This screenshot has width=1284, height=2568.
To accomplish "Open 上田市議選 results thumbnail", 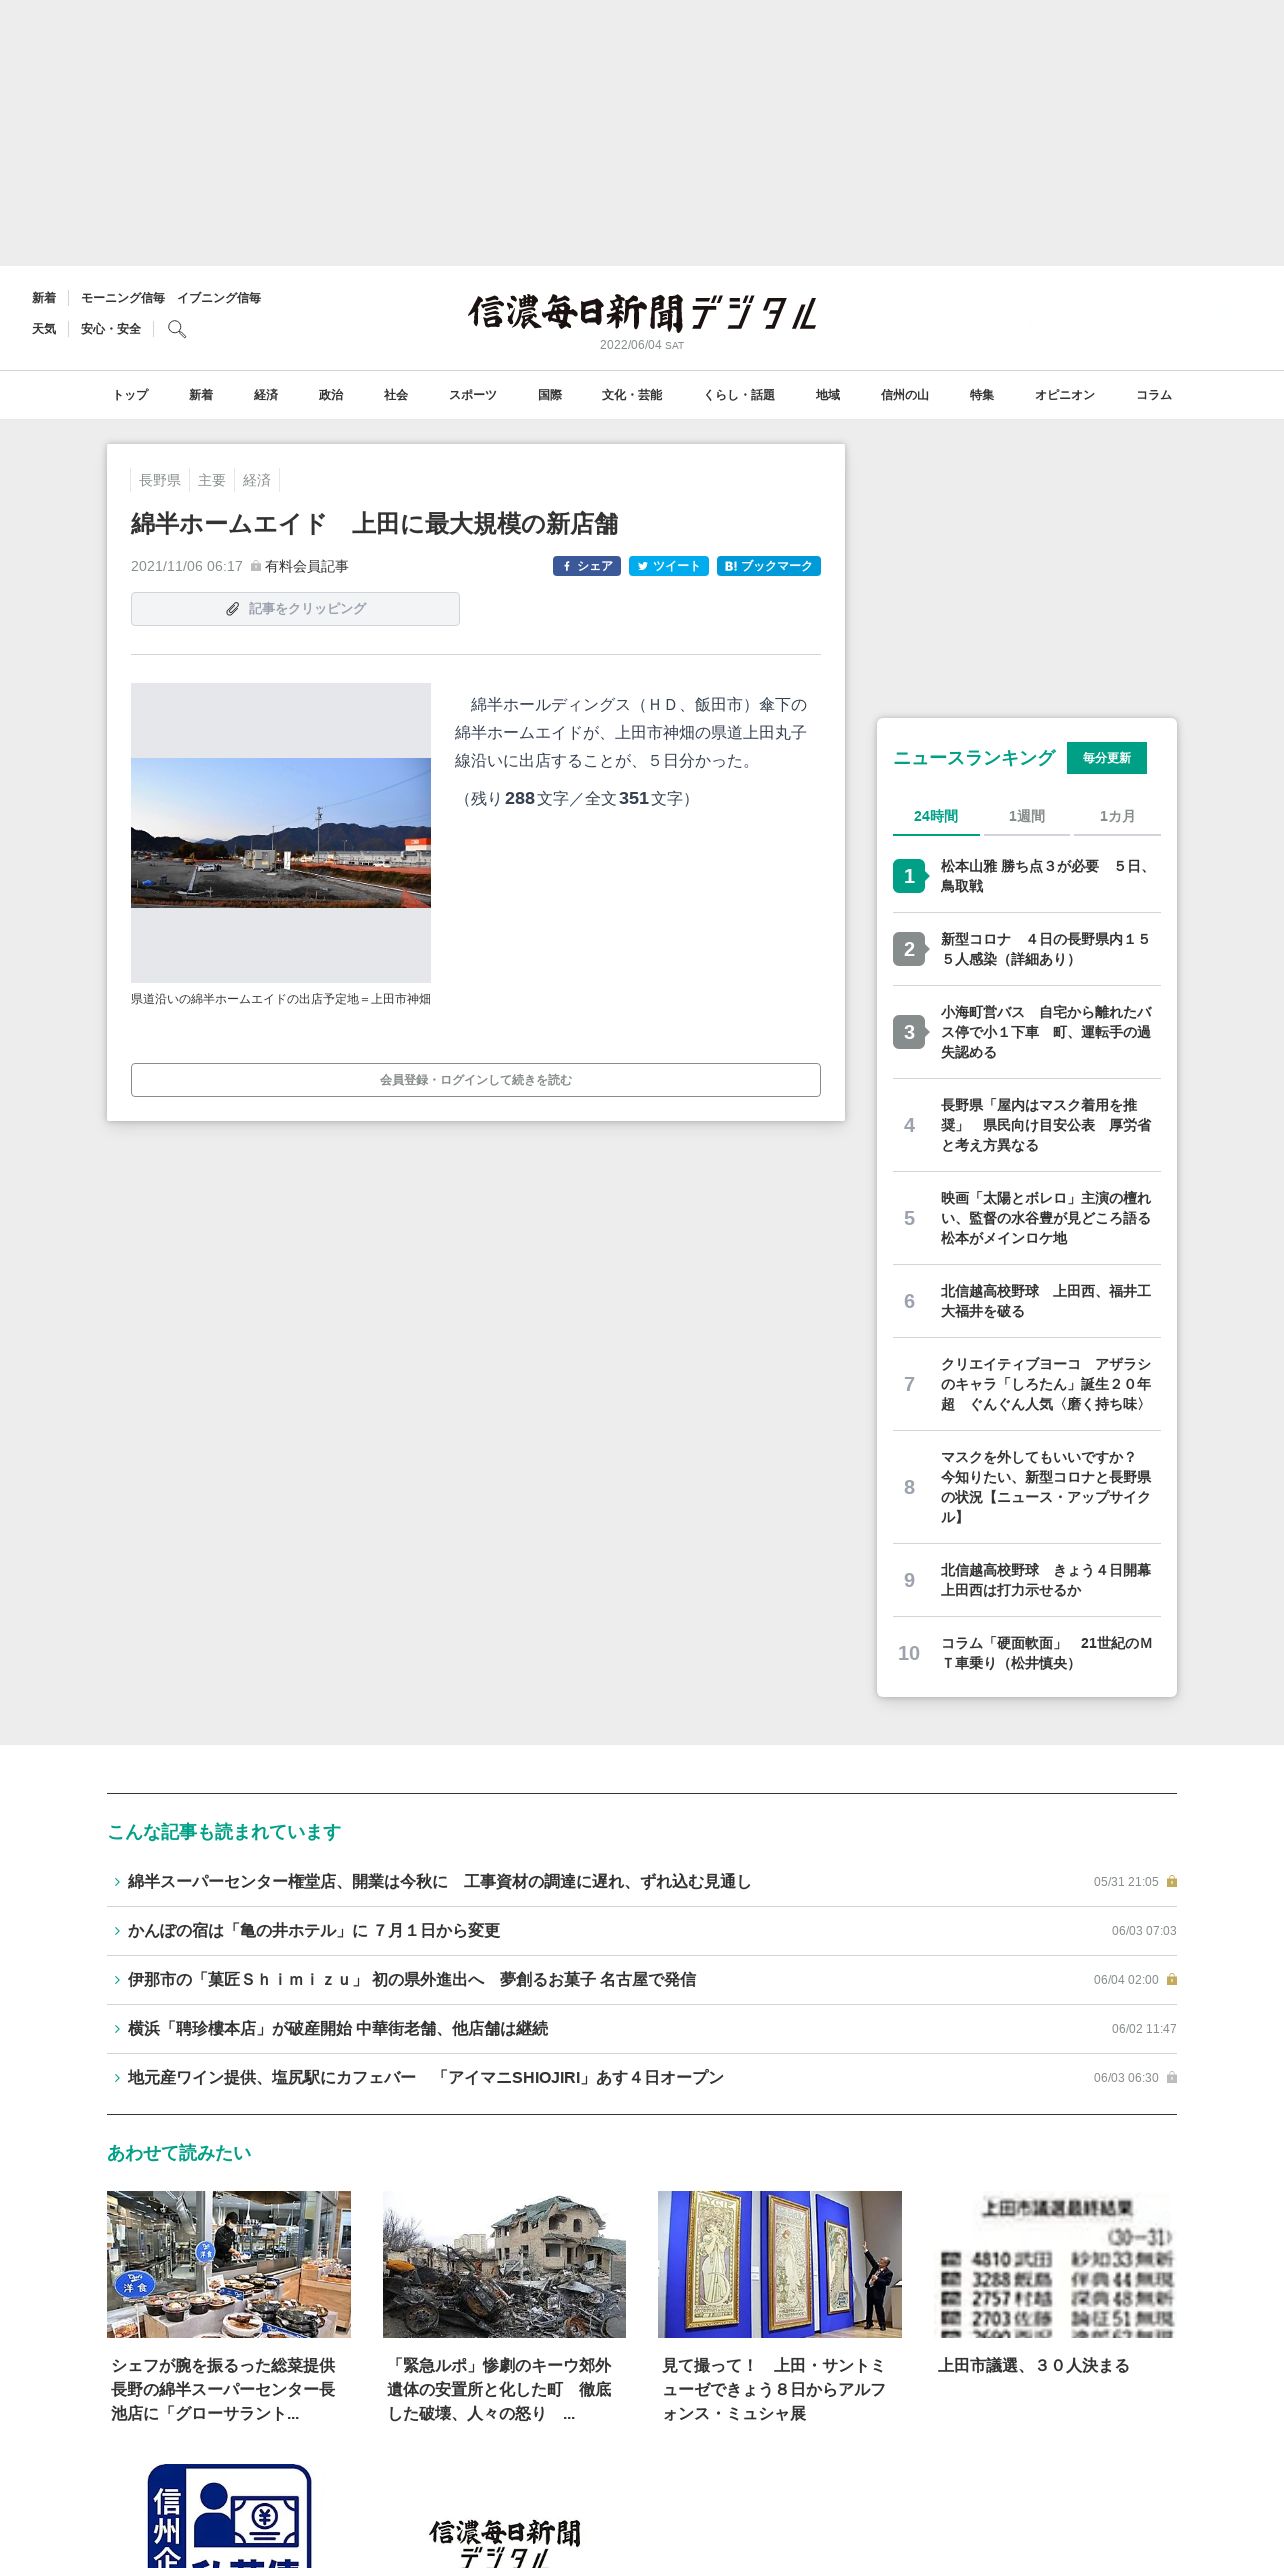I will [1055, 2264].
